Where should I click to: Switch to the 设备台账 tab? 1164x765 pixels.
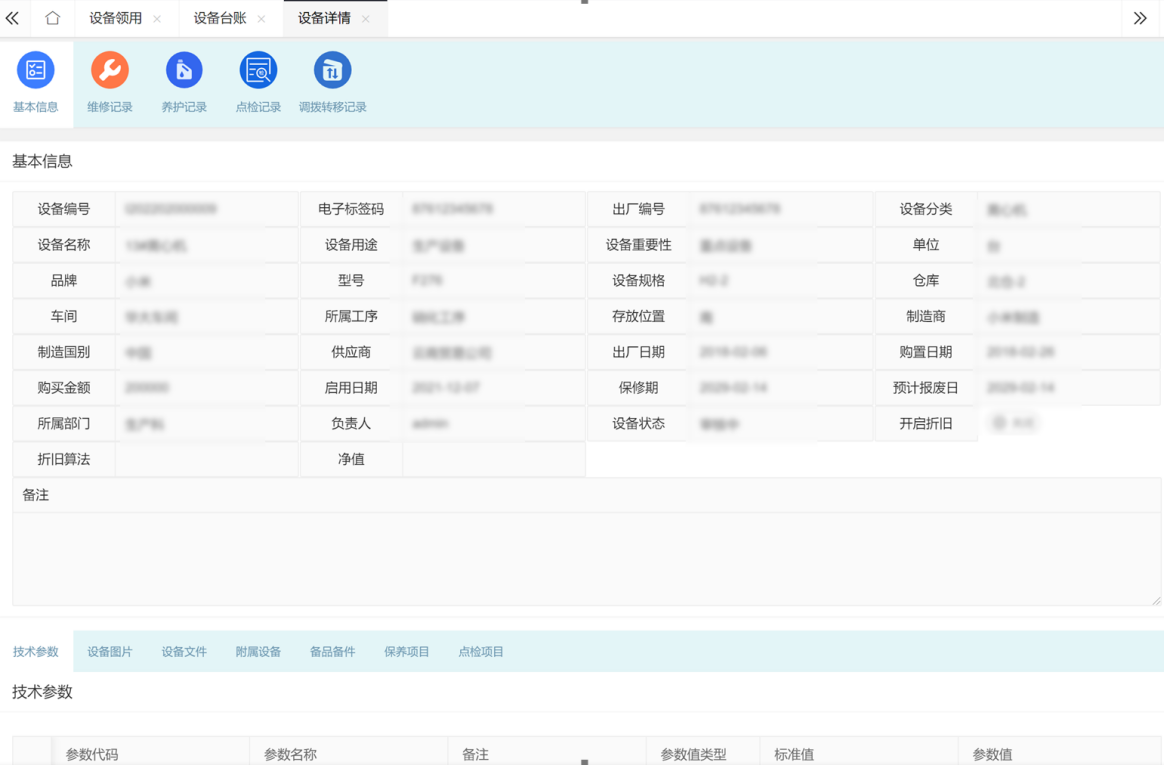click(x=219, y=18)
